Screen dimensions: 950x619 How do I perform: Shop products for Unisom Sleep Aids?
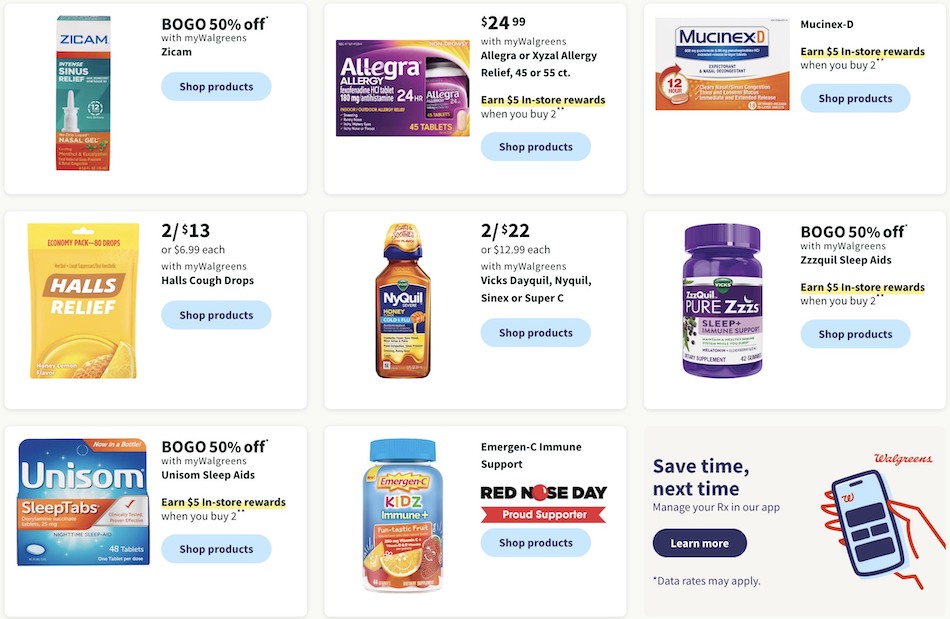(x=216, y=549)
